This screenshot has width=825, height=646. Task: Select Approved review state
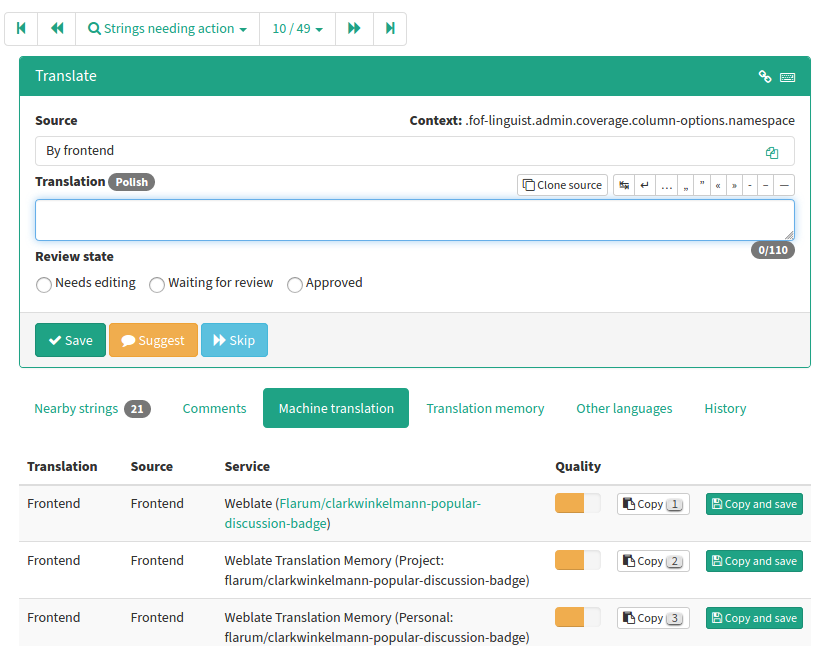(x=295, y=285)
